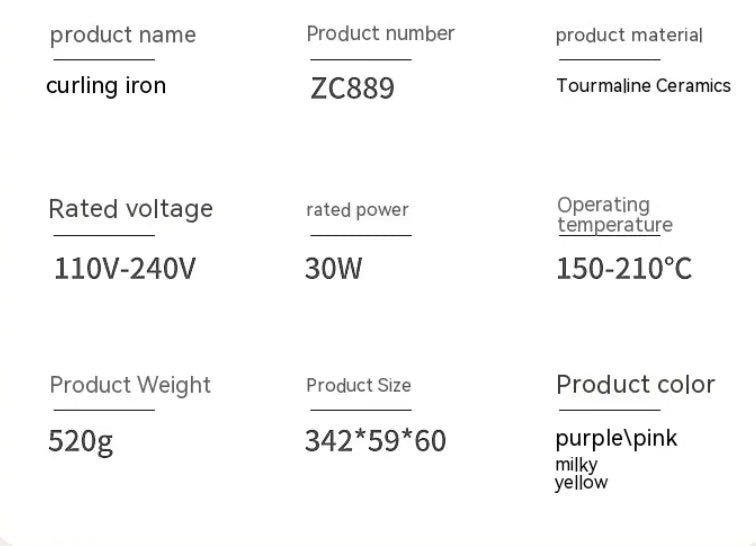This screenshot has height=546, width=756.
Task: Select the 520g weight value
Action: pyautogui.click(x=80, y=441)
